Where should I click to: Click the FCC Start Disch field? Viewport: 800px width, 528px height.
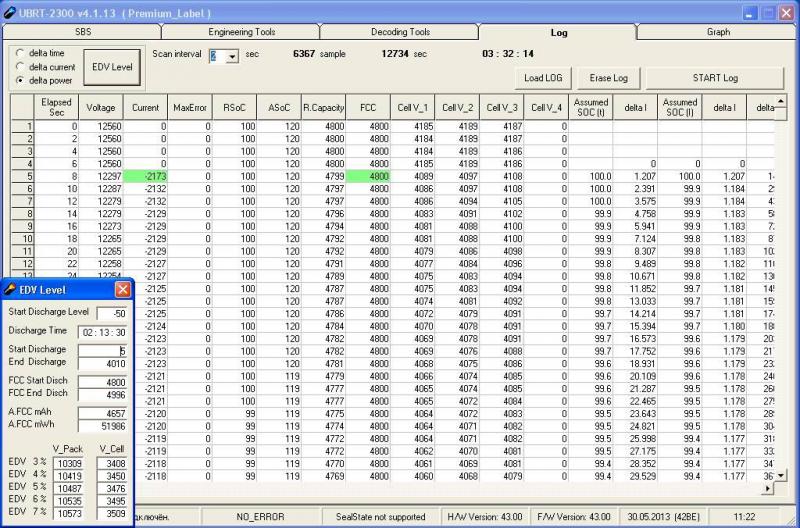[x=102, y=382]
